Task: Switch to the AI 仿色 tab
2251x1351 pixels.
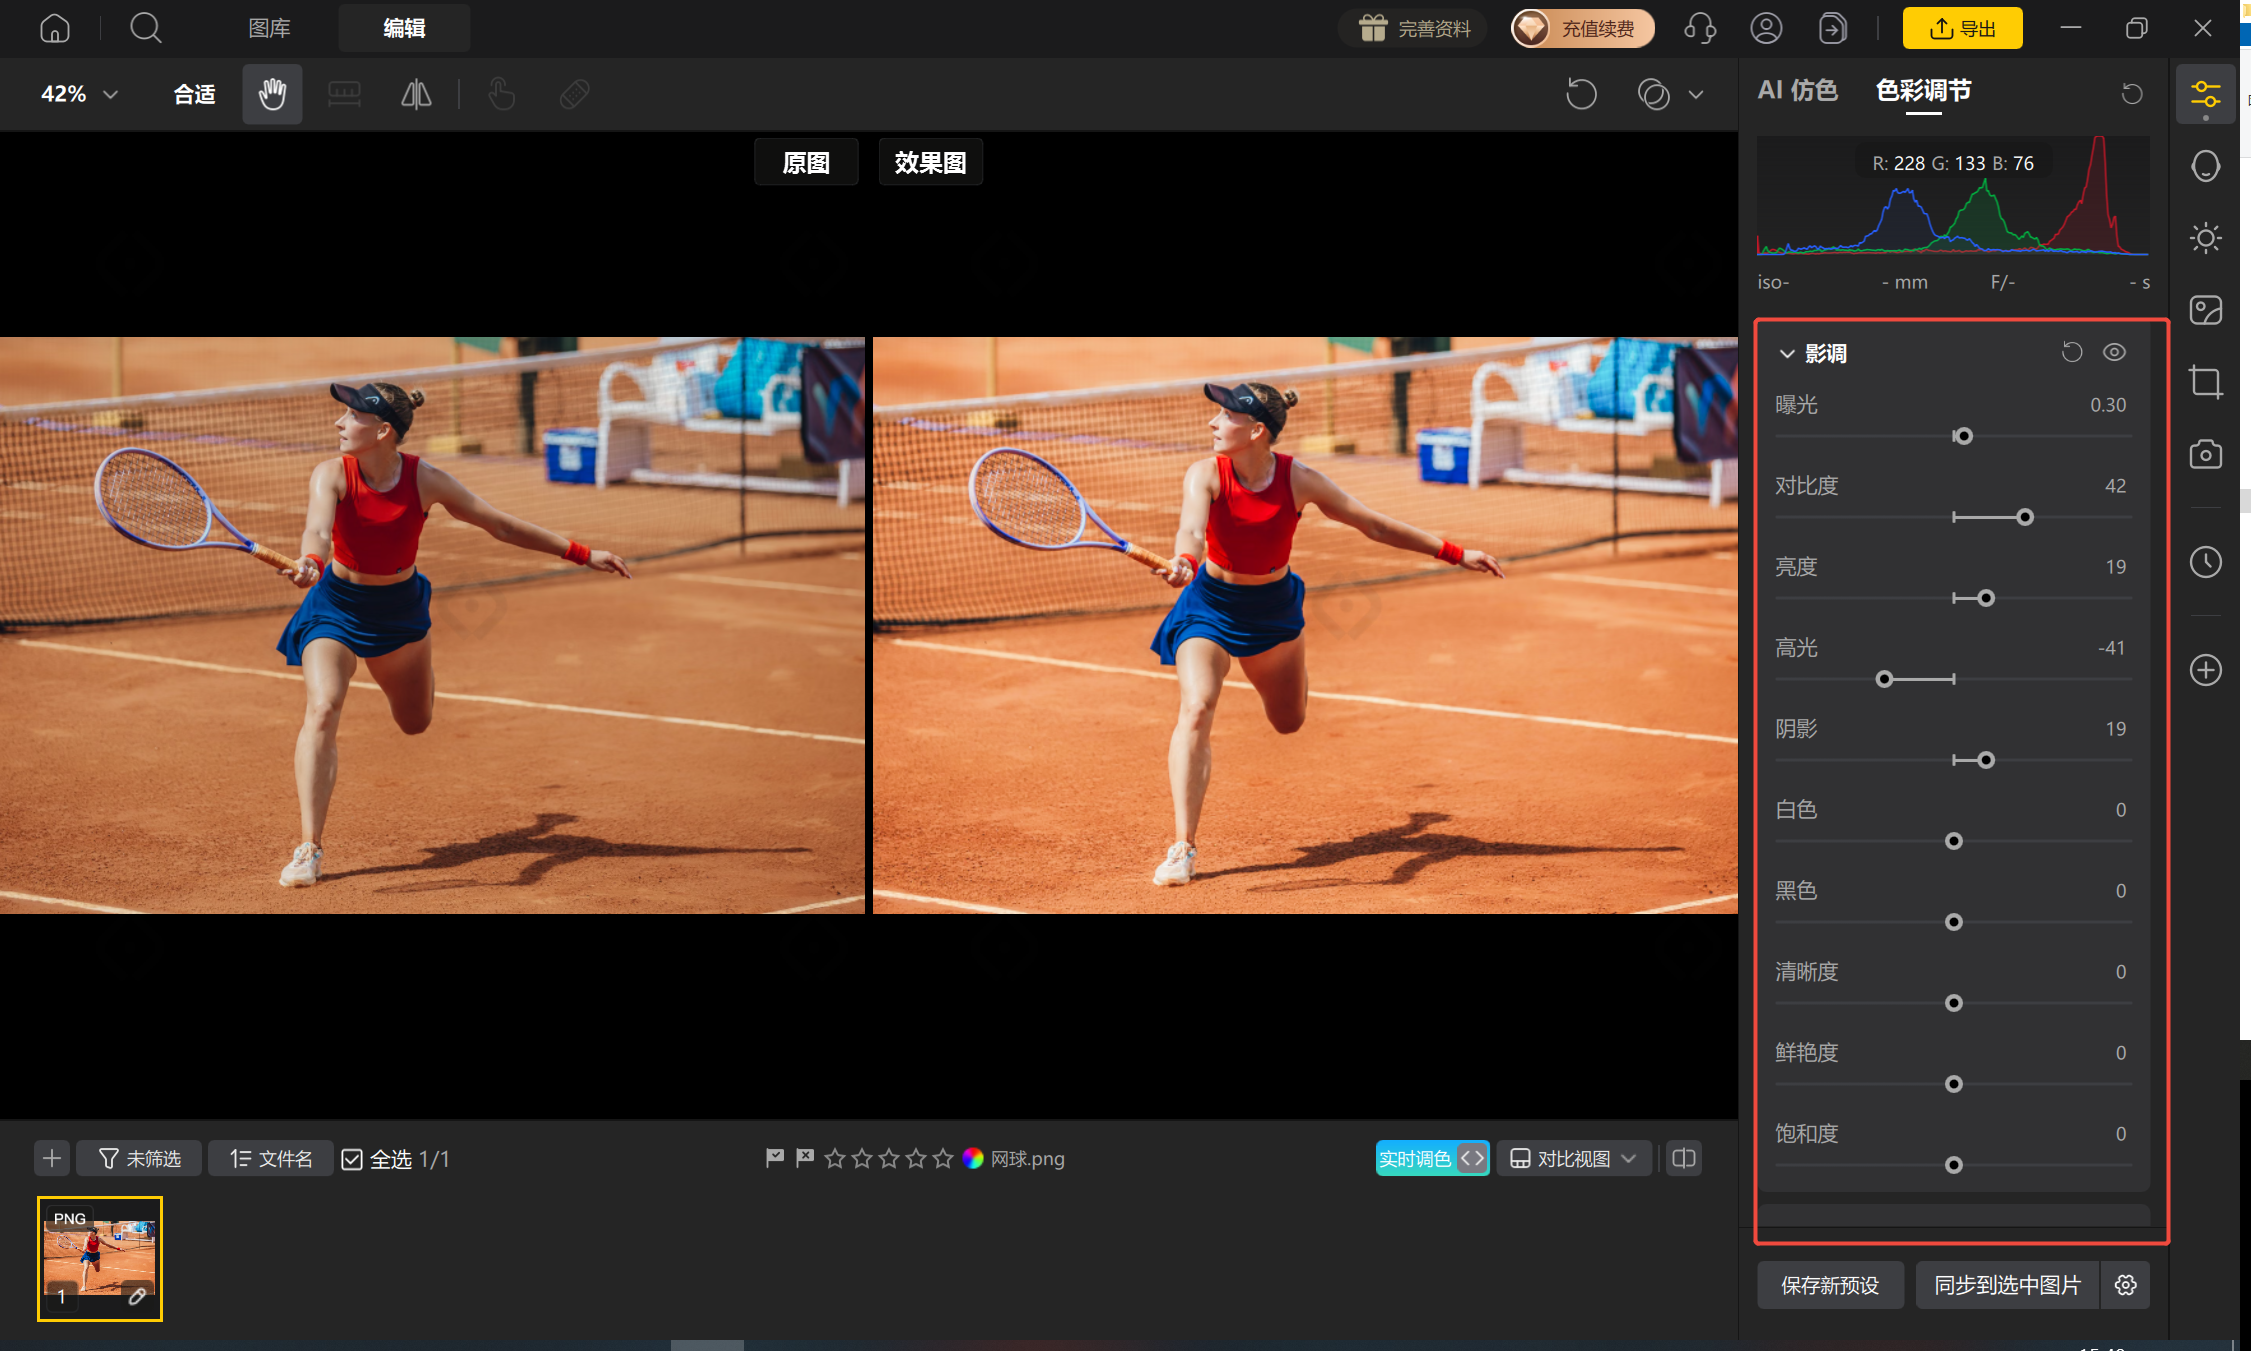Action: (x=1797, y=90)
